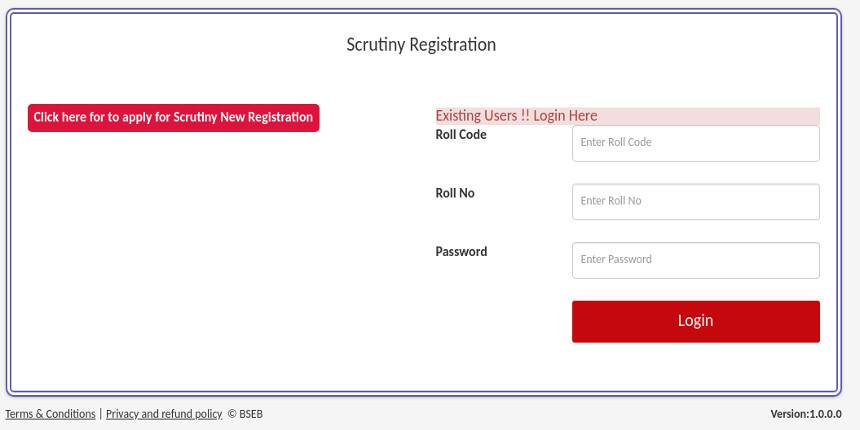
Task: Click the © BSEB copyright text
Action: pos(245,414)
